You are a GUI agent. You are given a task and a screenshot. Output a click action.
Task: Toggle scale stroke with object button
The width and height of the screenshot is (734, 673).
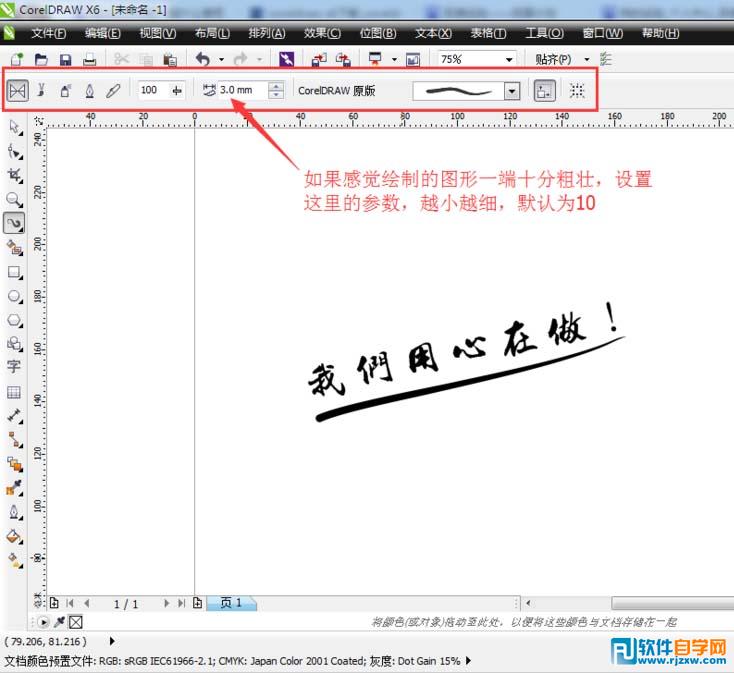pos(544,91)
